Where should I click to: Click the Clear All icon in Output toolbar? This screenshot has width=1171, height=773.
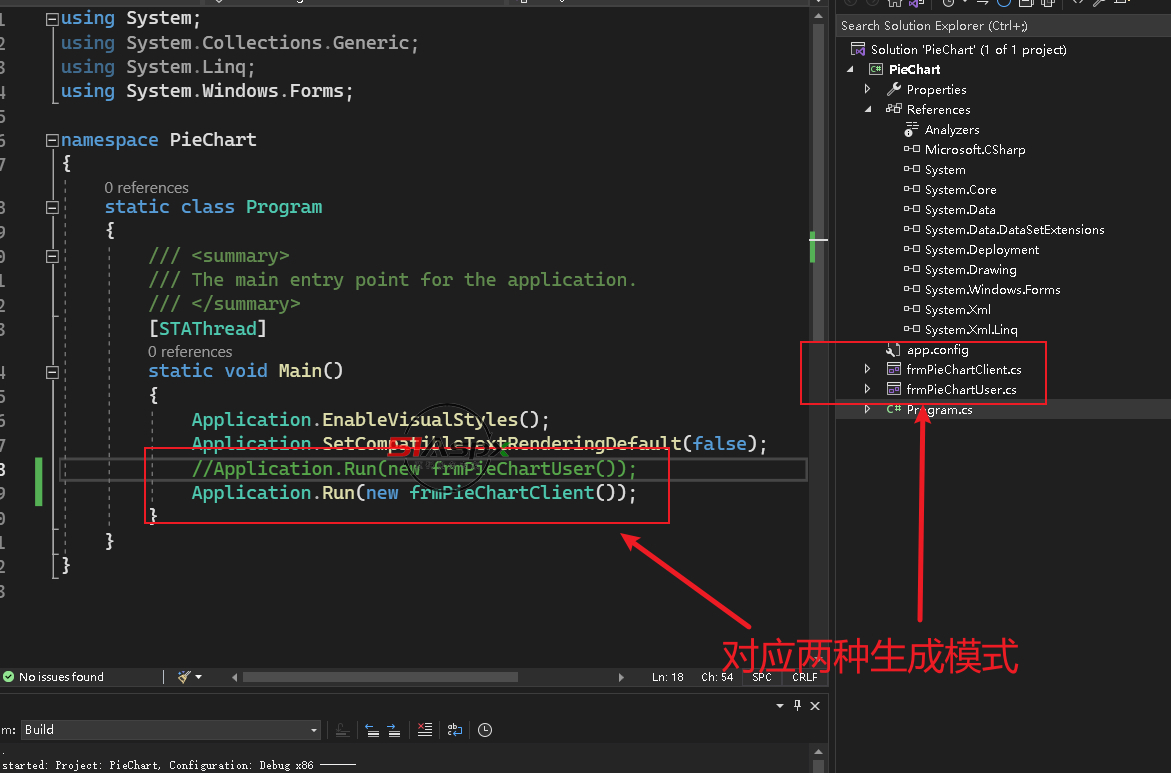425,730
